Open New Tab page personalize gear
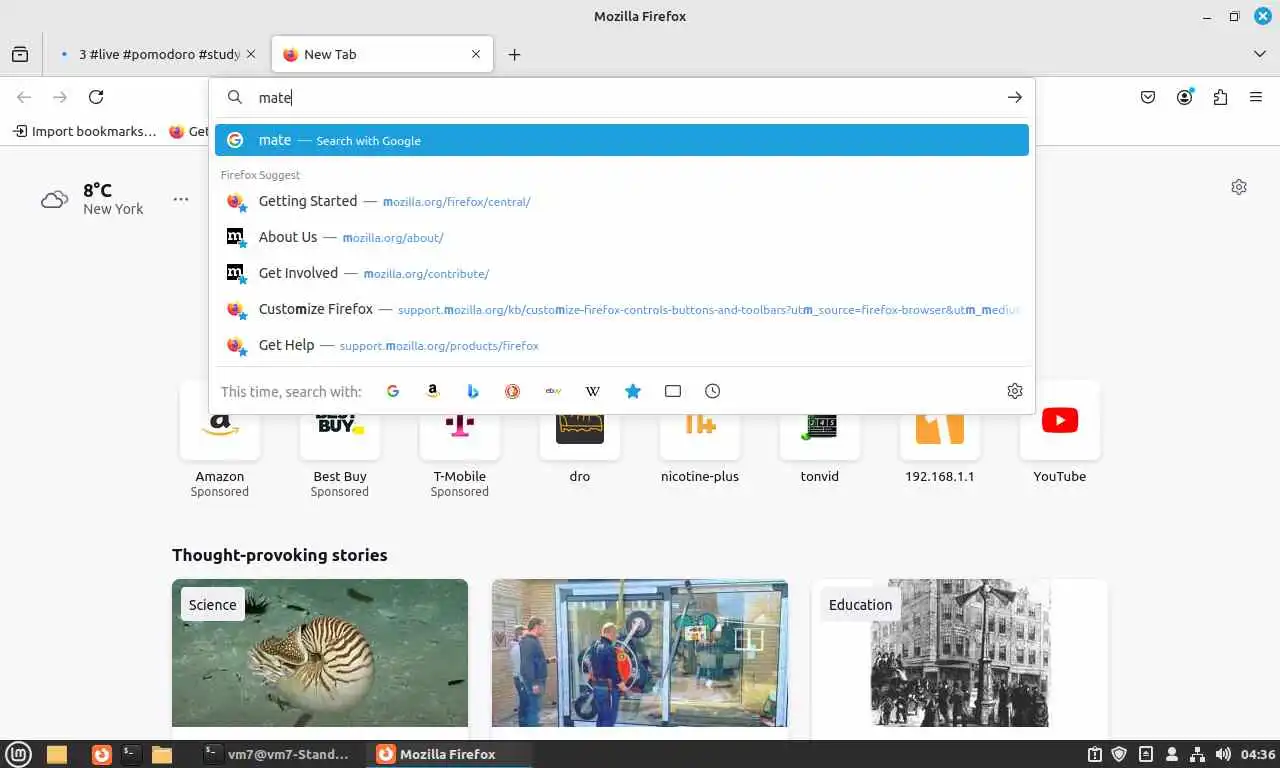 [x=1239, y=187]
